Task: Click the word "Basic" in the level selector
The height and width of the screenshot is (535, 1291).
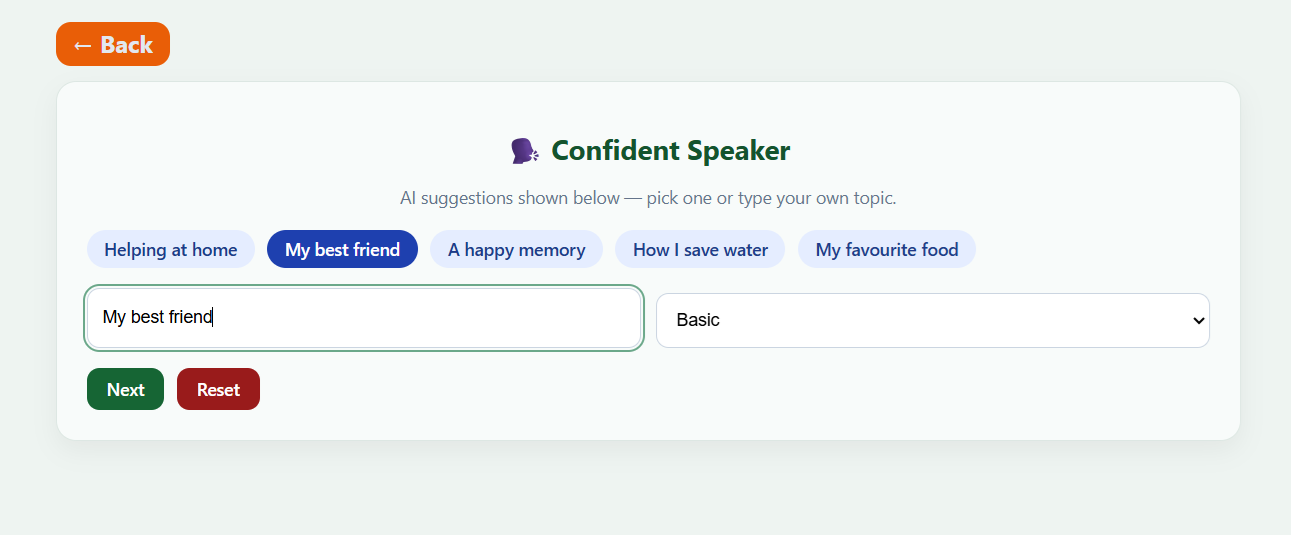Action: (x=698, y=320)
